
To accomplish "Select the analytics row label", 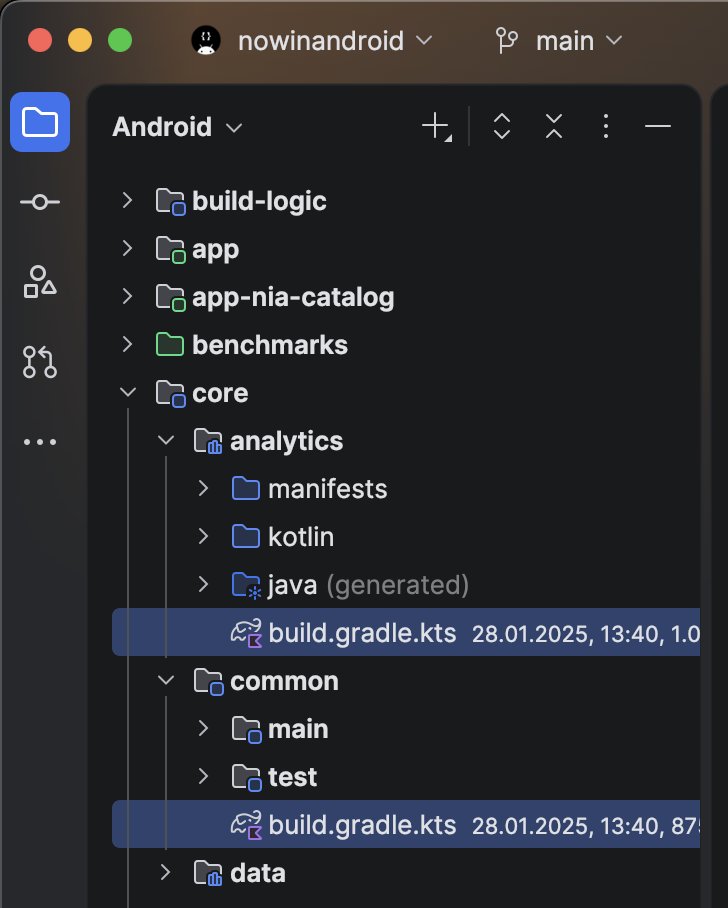I will pyautogui.click(x=287, y=442).
